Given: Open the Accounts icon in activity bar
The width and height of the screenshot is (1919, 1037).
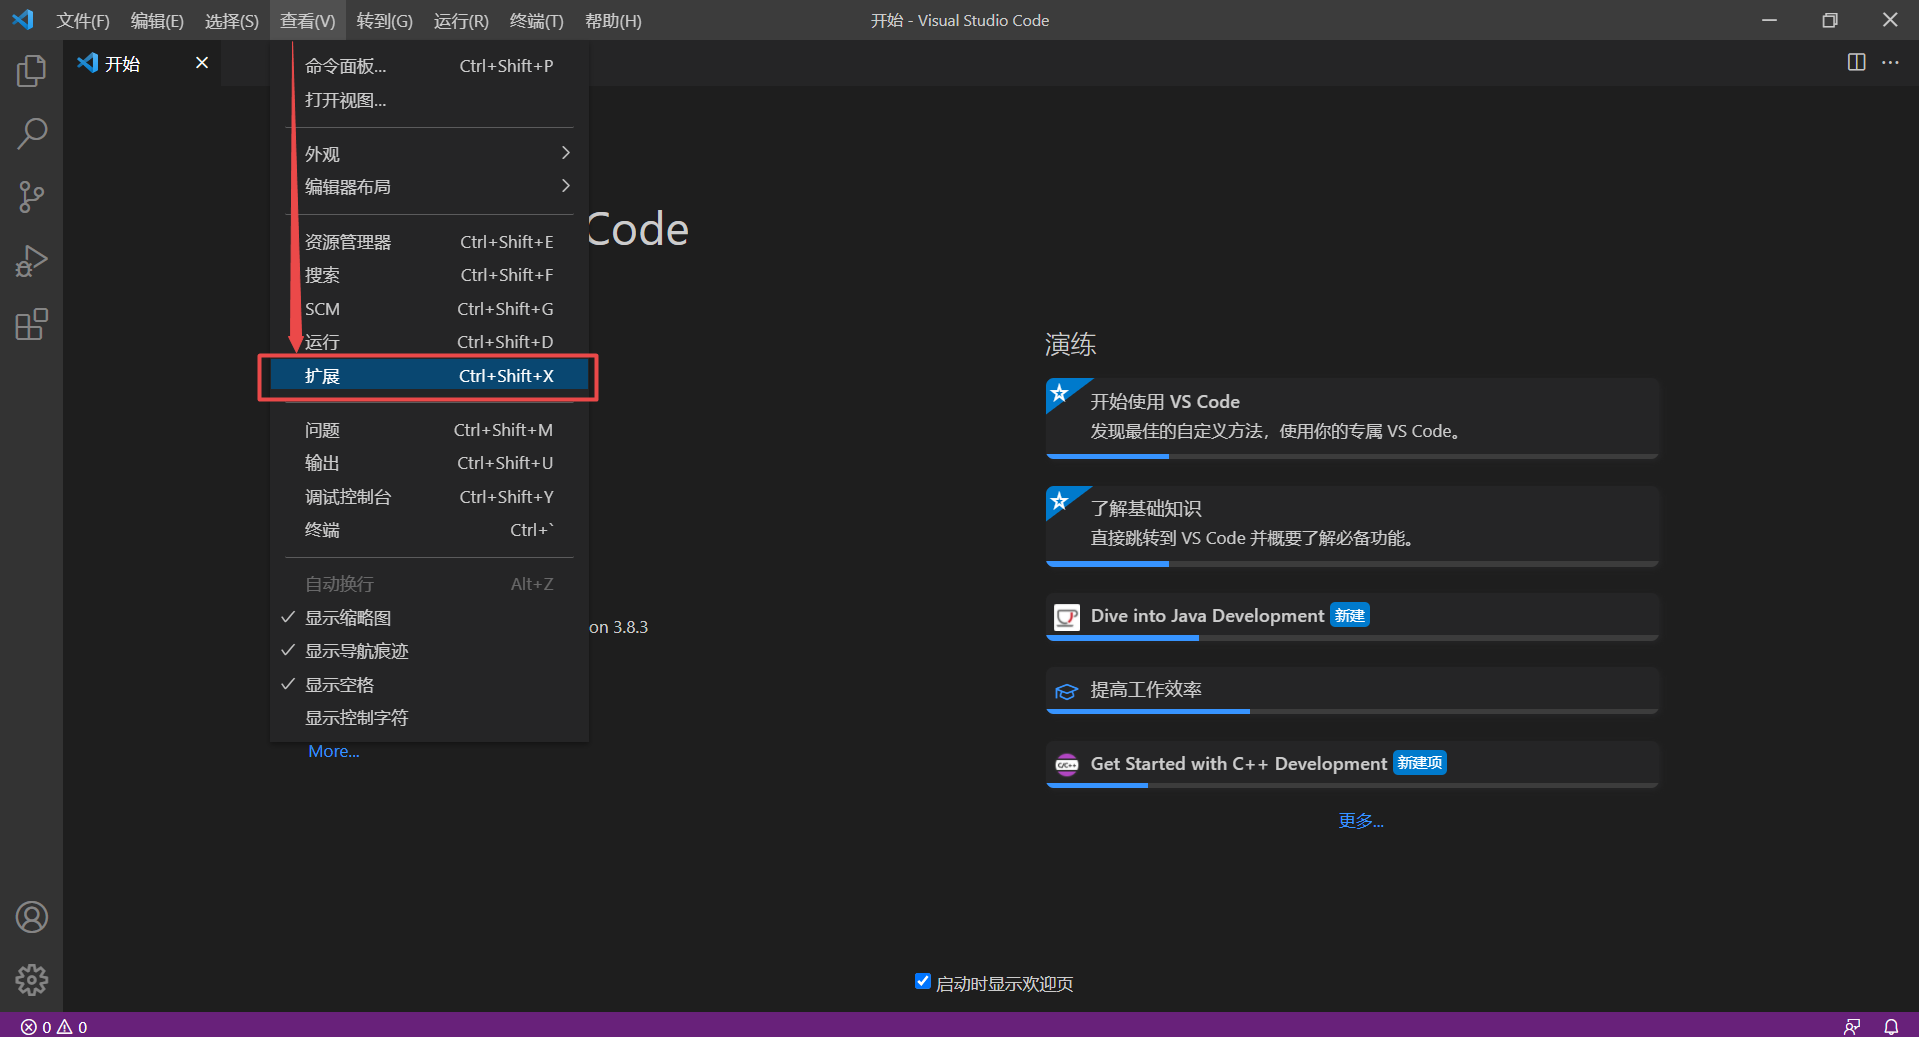Looking at the screenshot, I should tap(31, 917).
